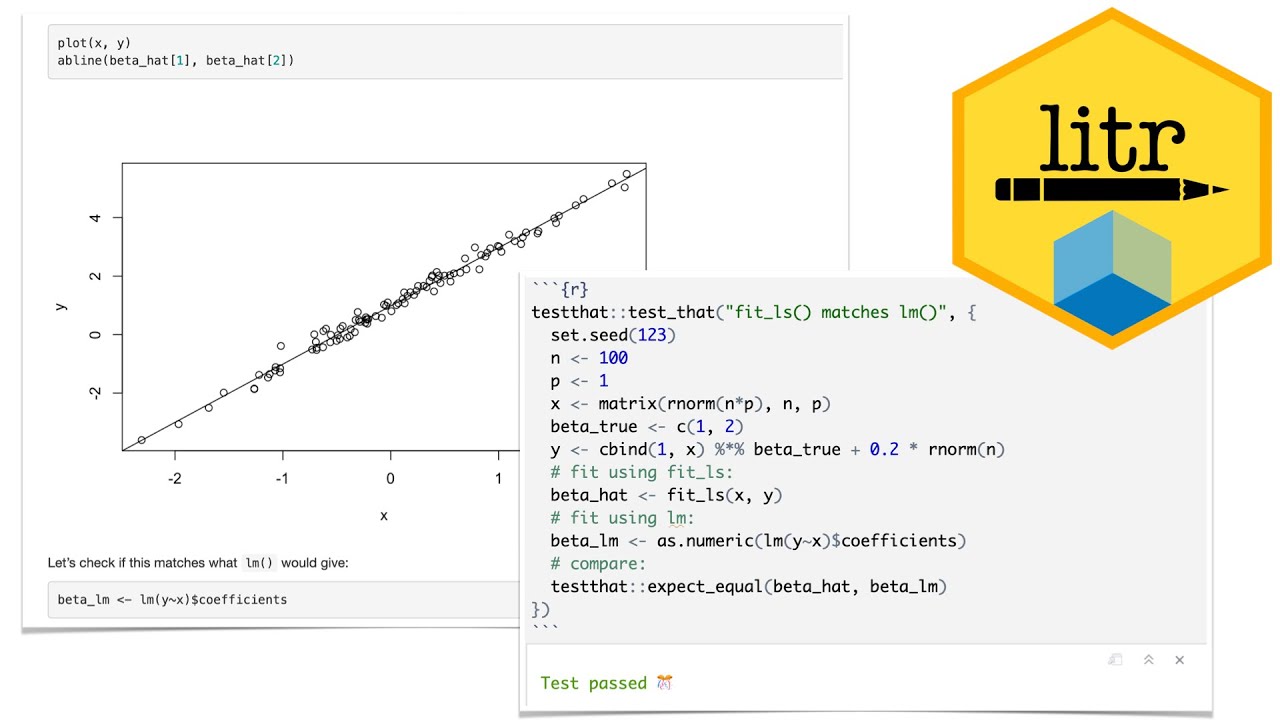
Task: Place cursor on the set.seed(123) line
Action: (x=613, y=335)
